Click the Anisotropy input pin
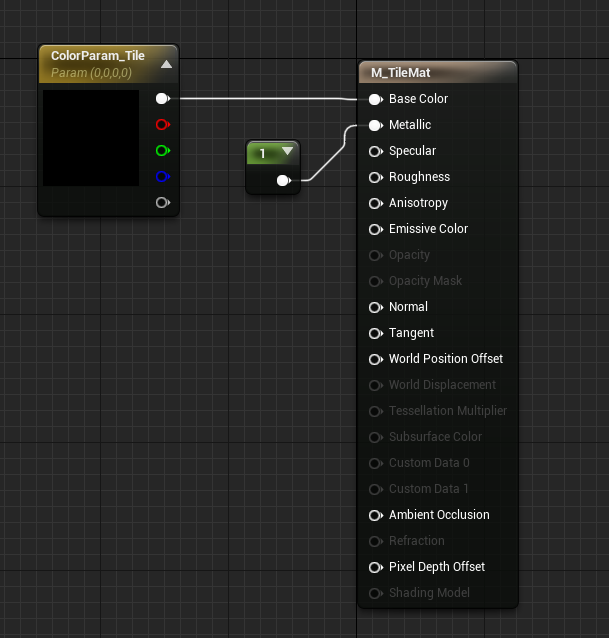Viewport: 609px width, 638px height. coord(375,203)
